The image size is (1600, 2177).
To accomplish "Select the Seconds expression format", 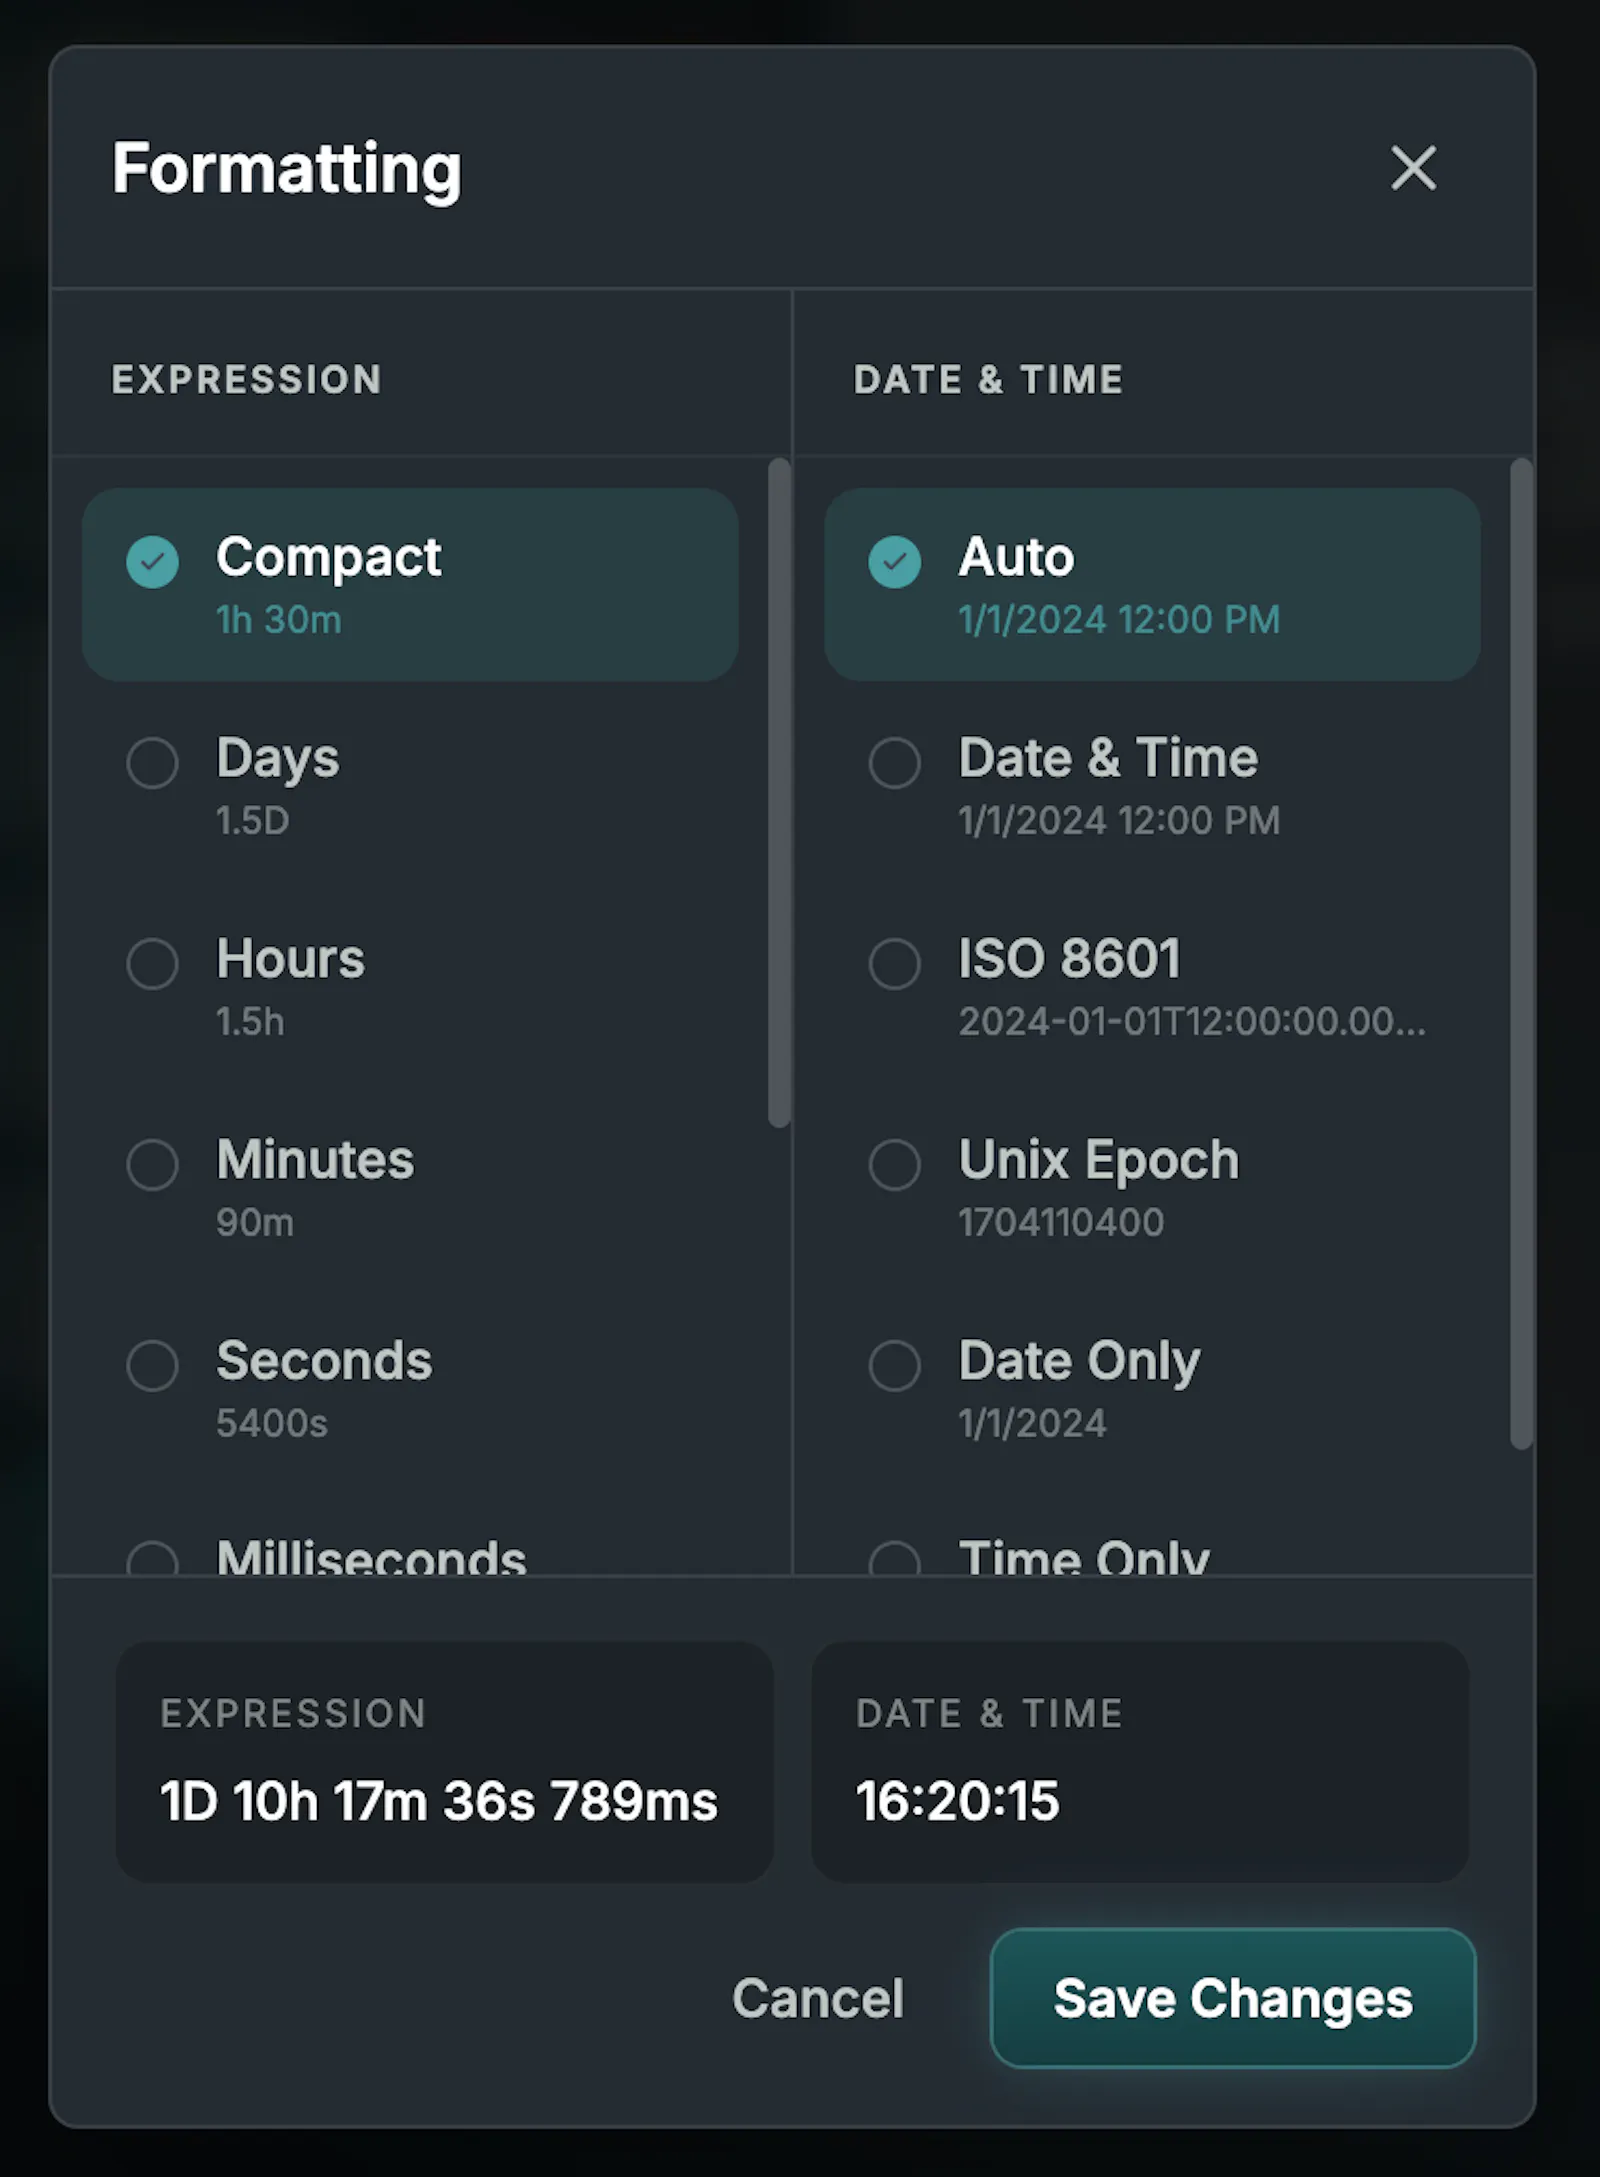I will pyautogui.click(x=410, y=1389).
